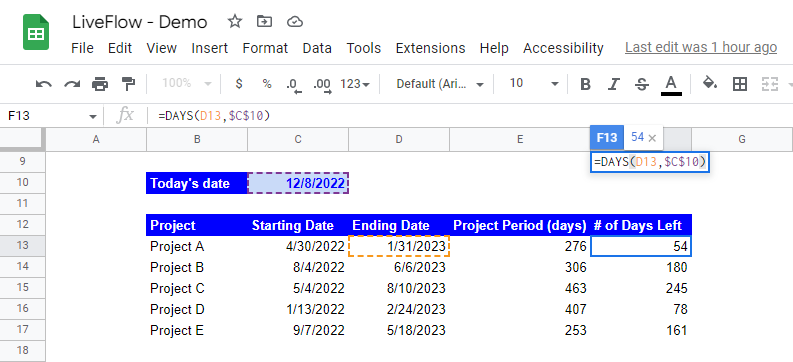Select row 13 header
Image resolution: width=793 pixels, height=362 pixels.
[x=22, y=246]
